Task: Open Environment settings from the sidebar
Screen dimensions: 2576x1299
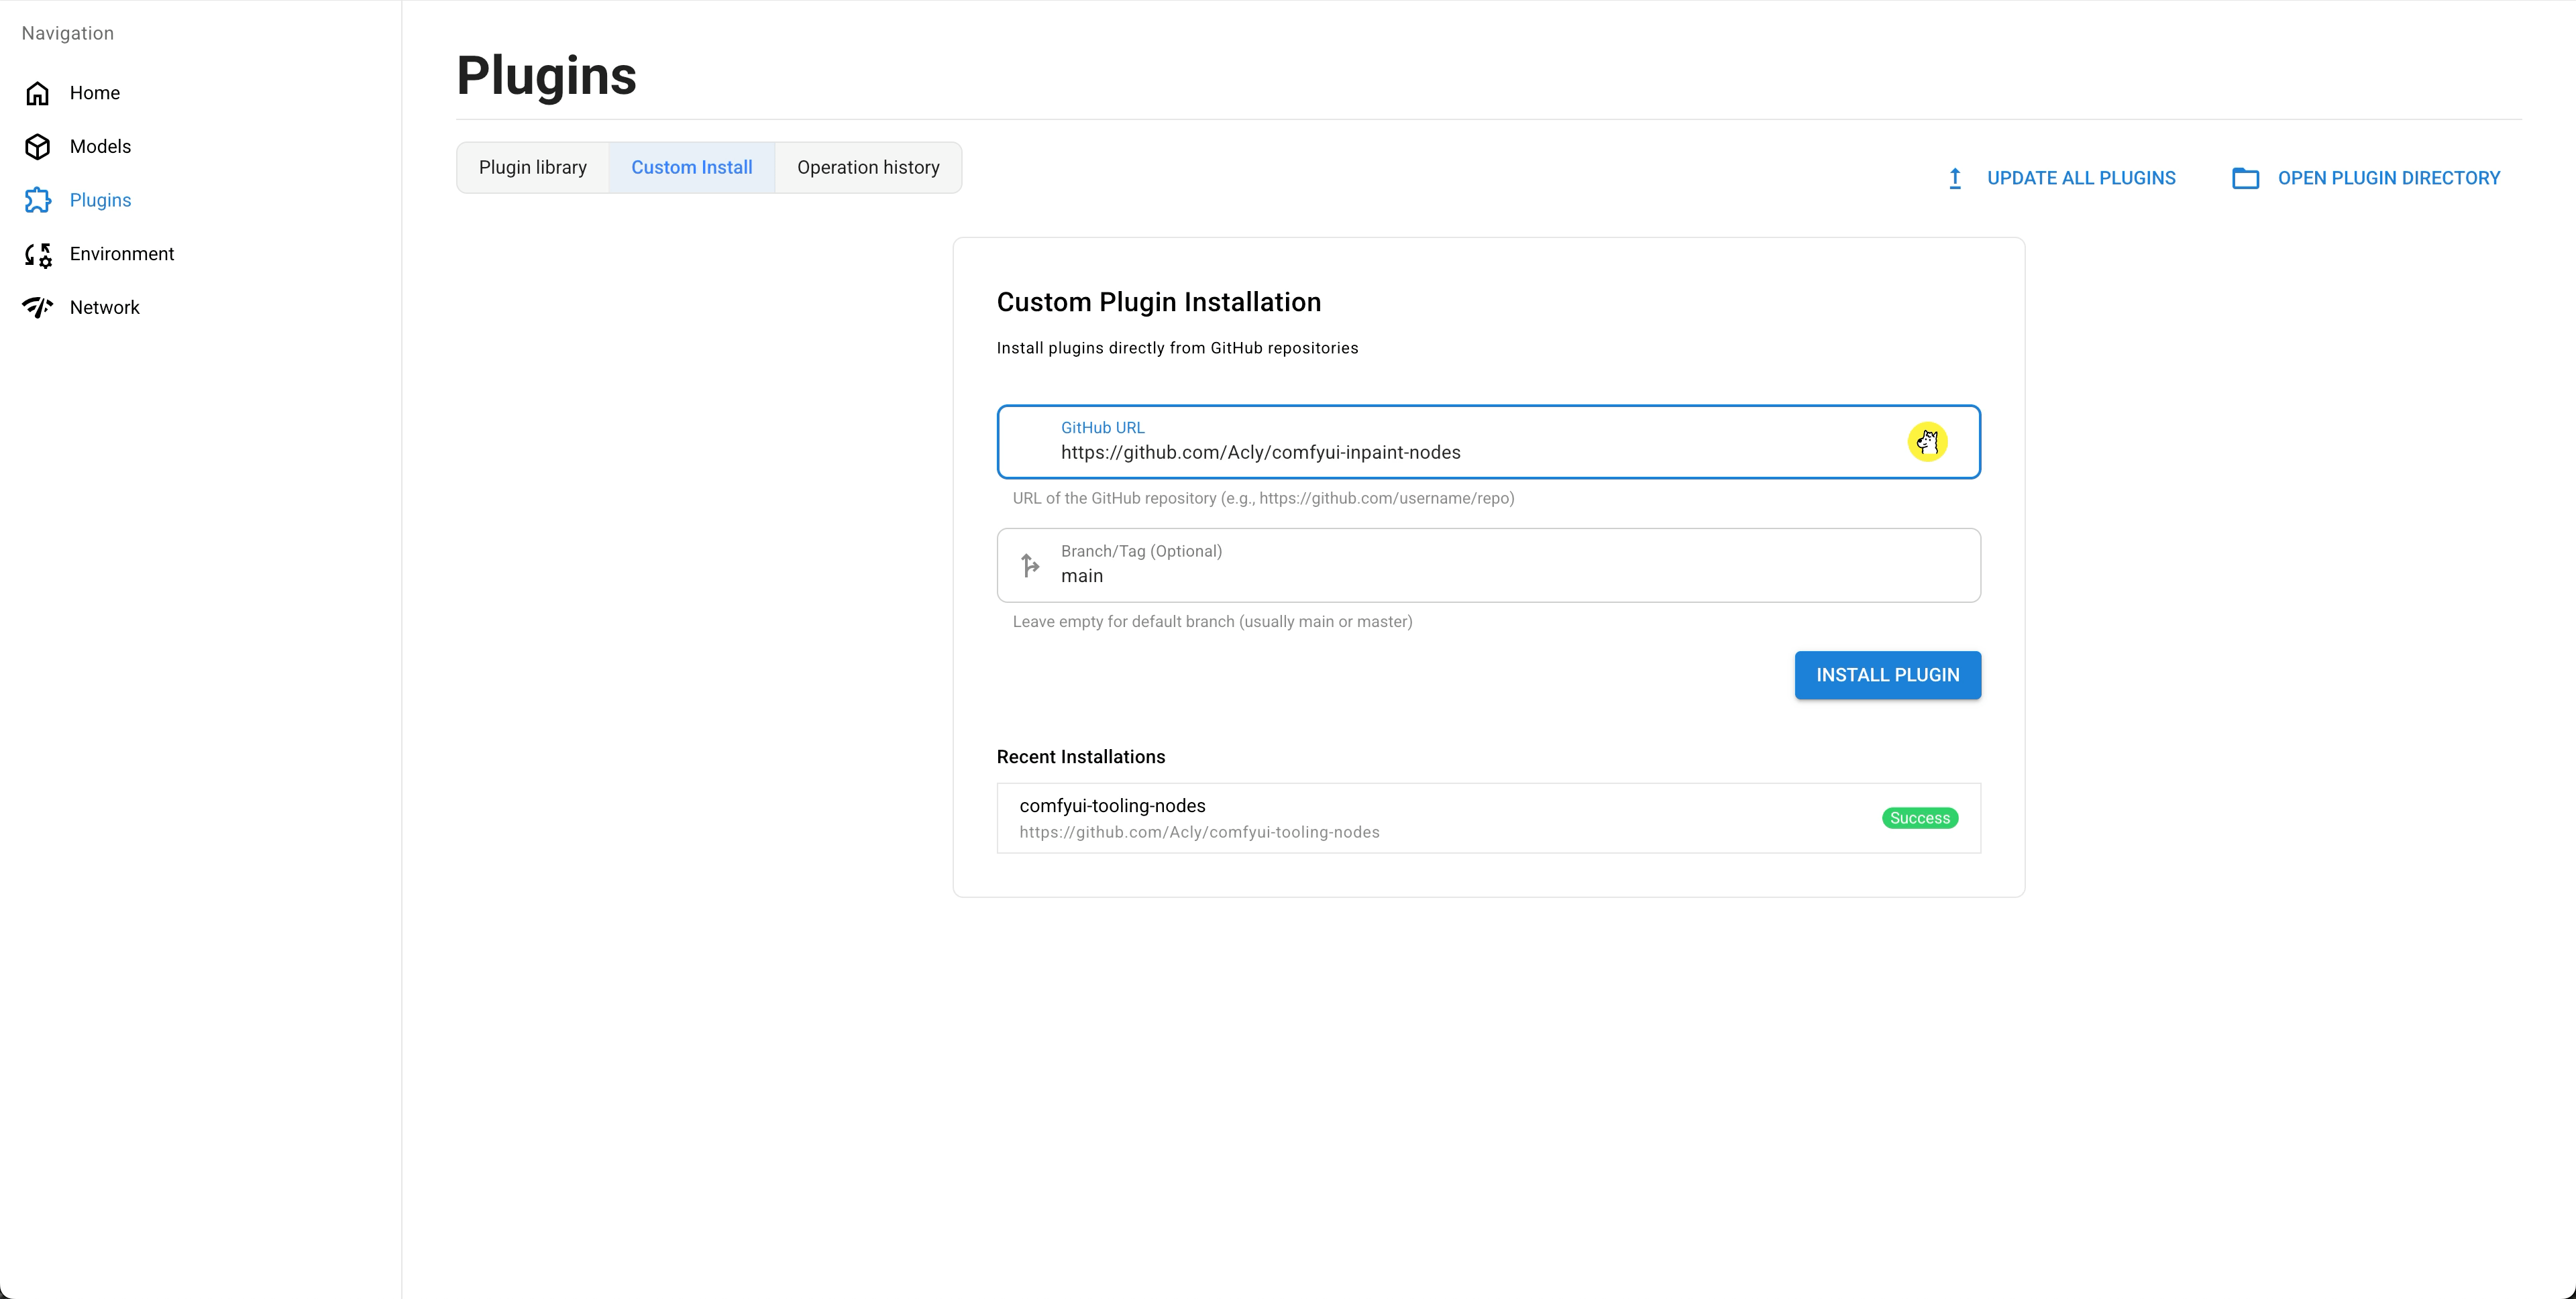Action: pyautogui.click(x=122, y=254)
